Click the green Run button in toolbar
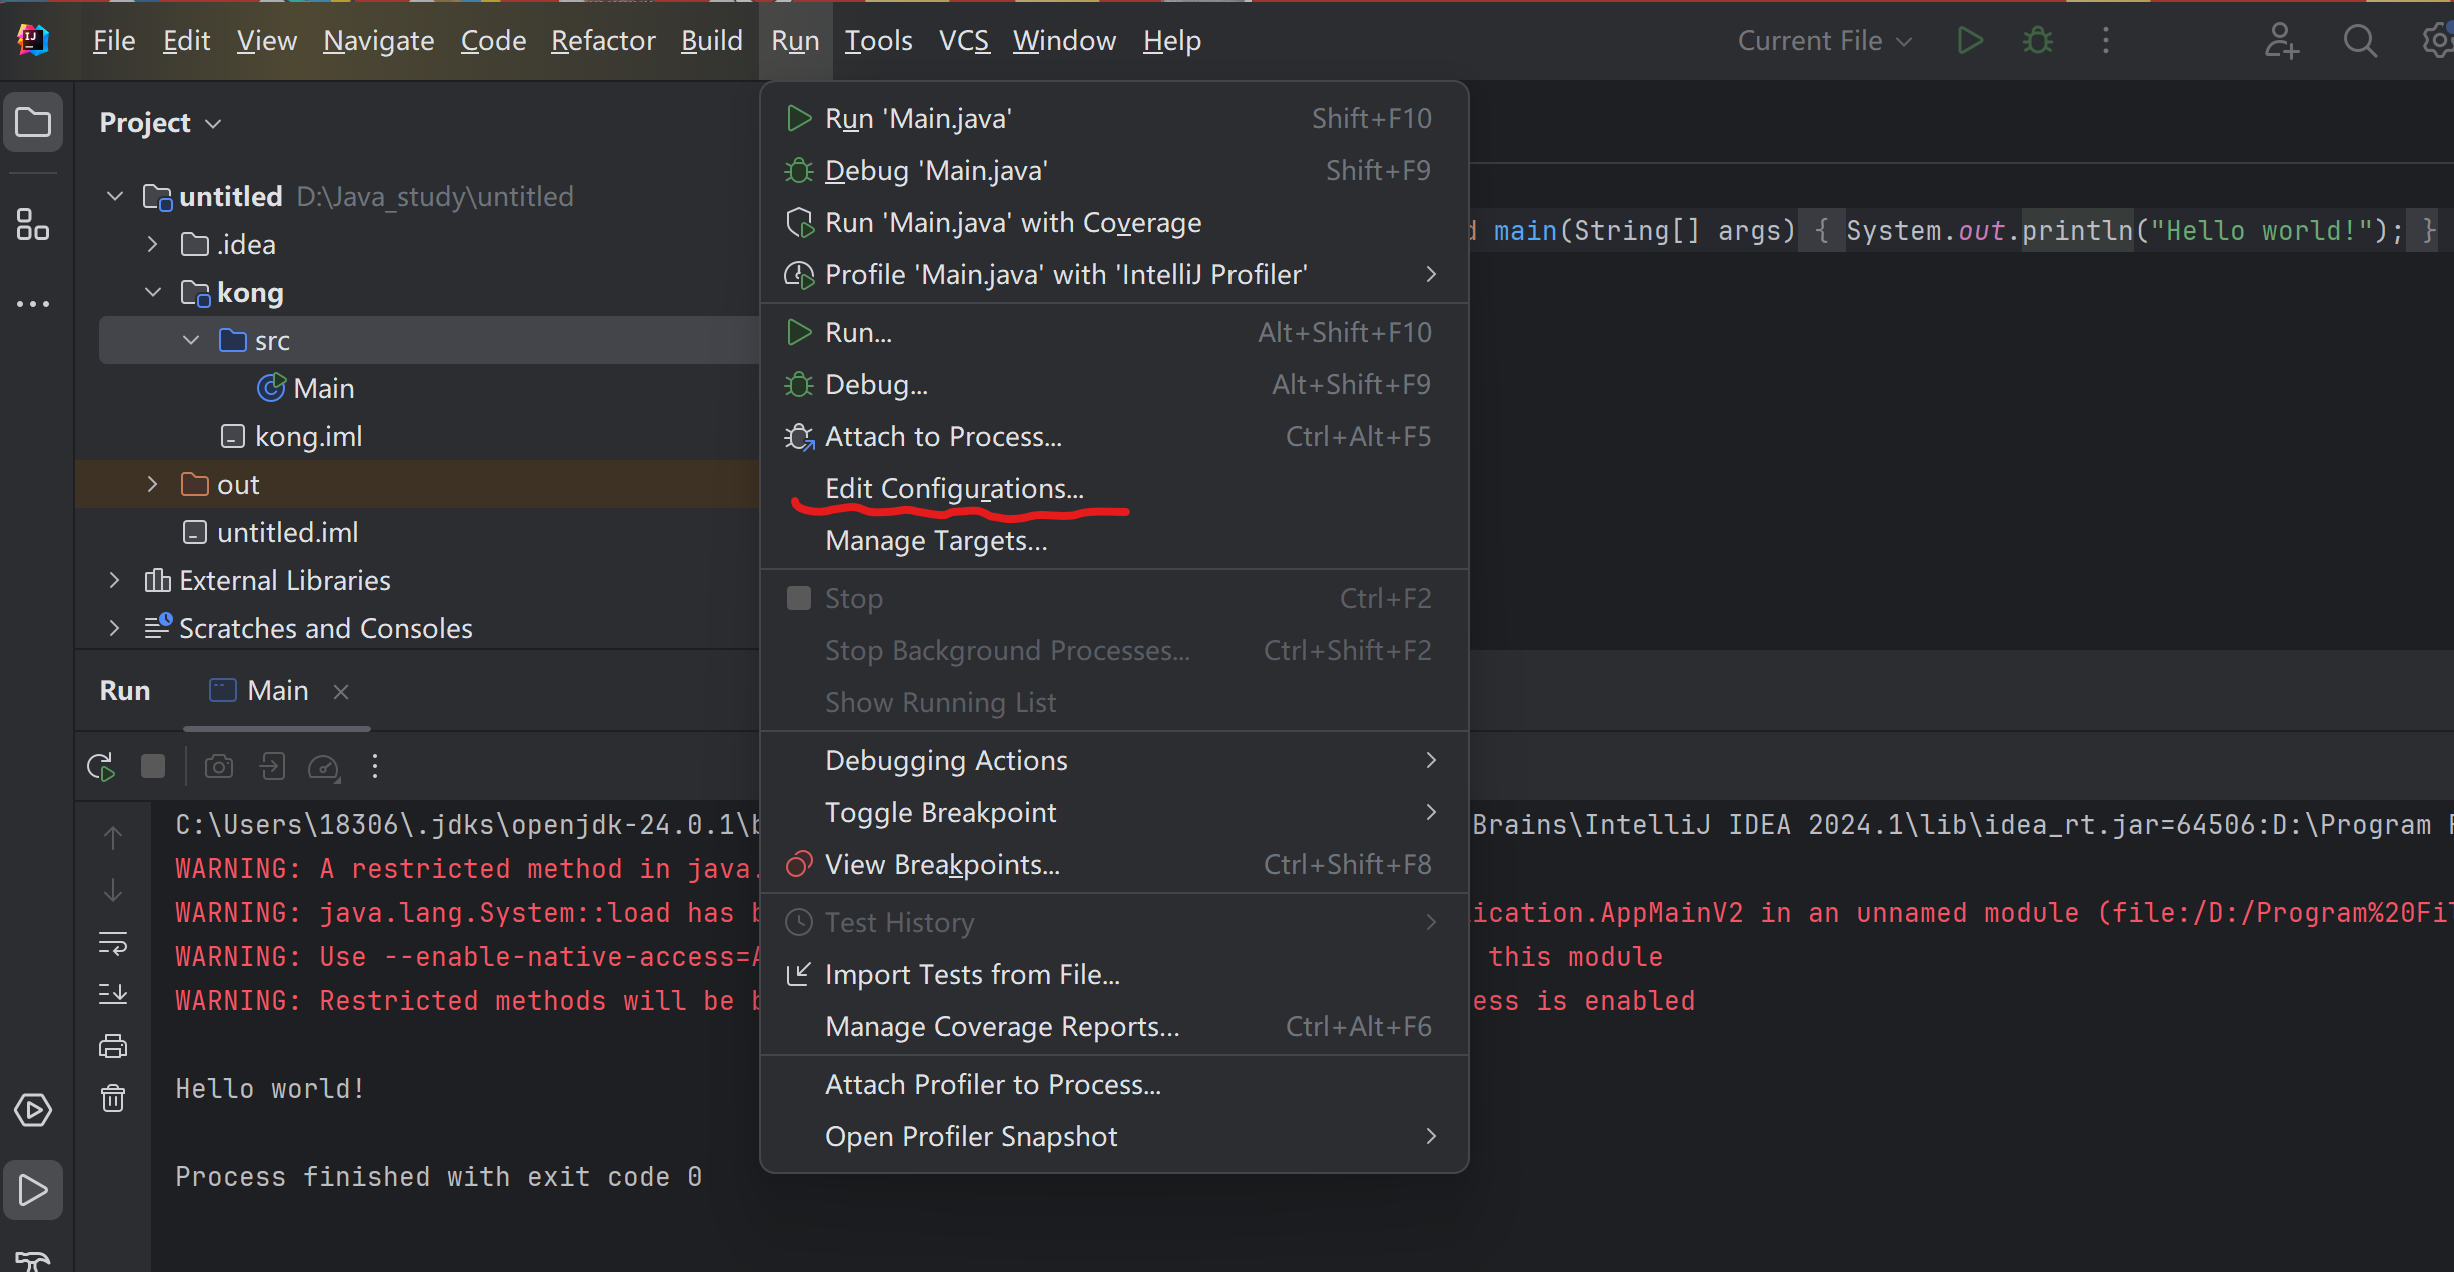This screenshot has width=2454, height=1272. tap(1970, 41)
